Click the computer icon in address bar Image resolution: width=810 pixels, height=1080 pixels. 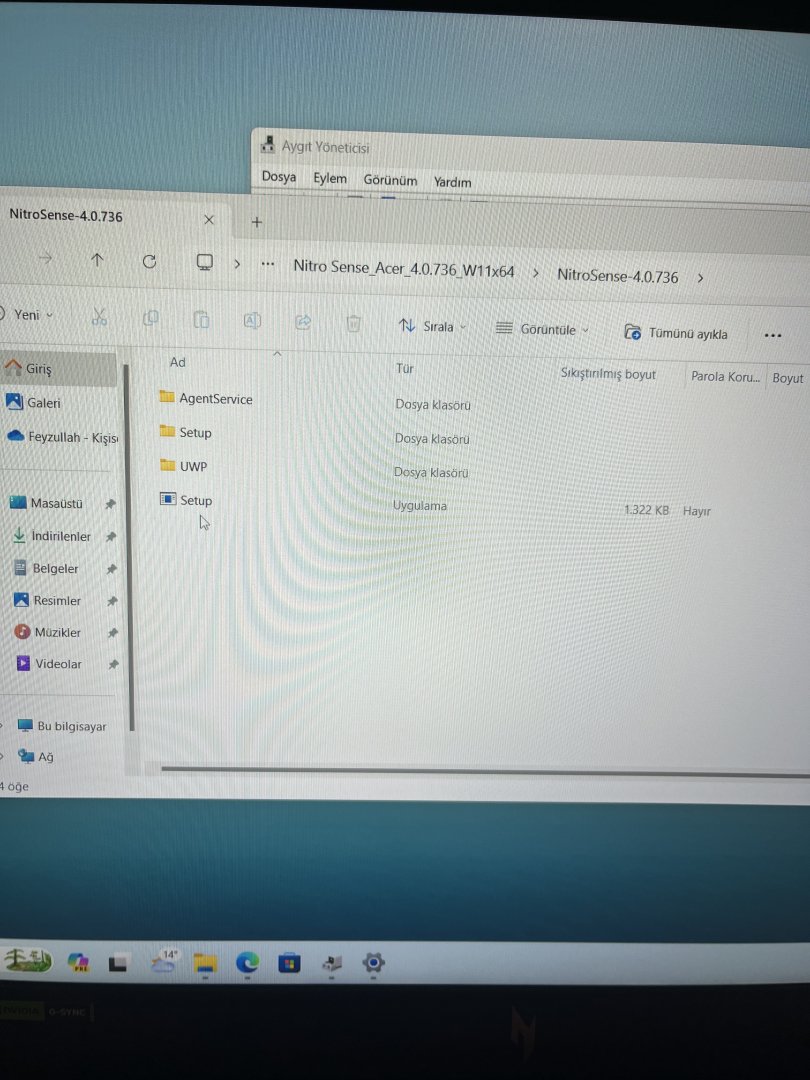tap(205, 262)
